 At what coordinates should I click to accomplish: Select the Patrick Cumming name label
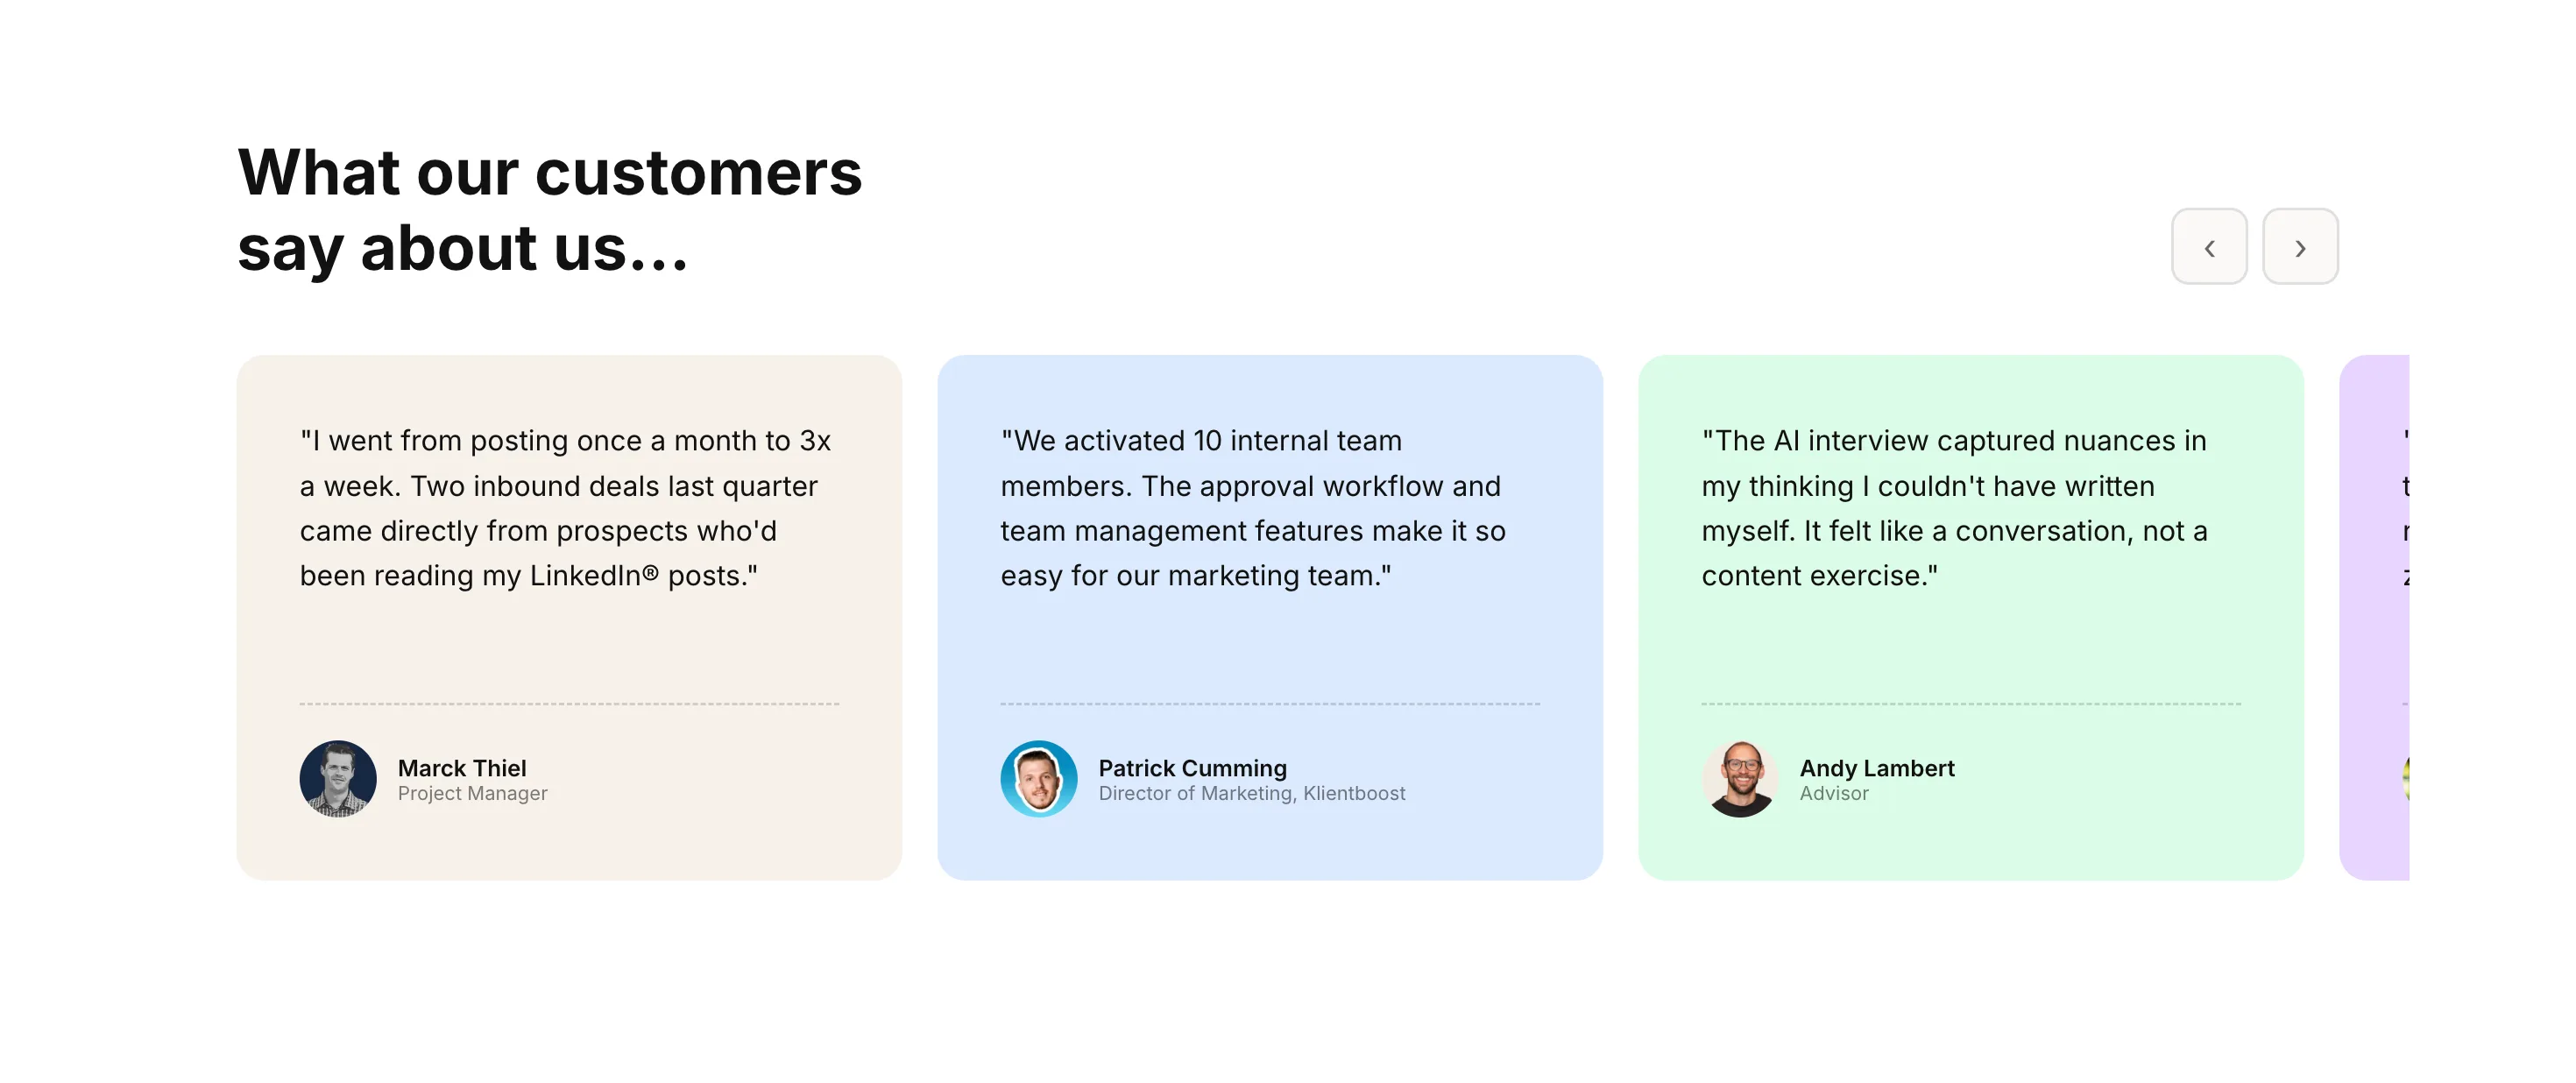tap(1192, 767)
